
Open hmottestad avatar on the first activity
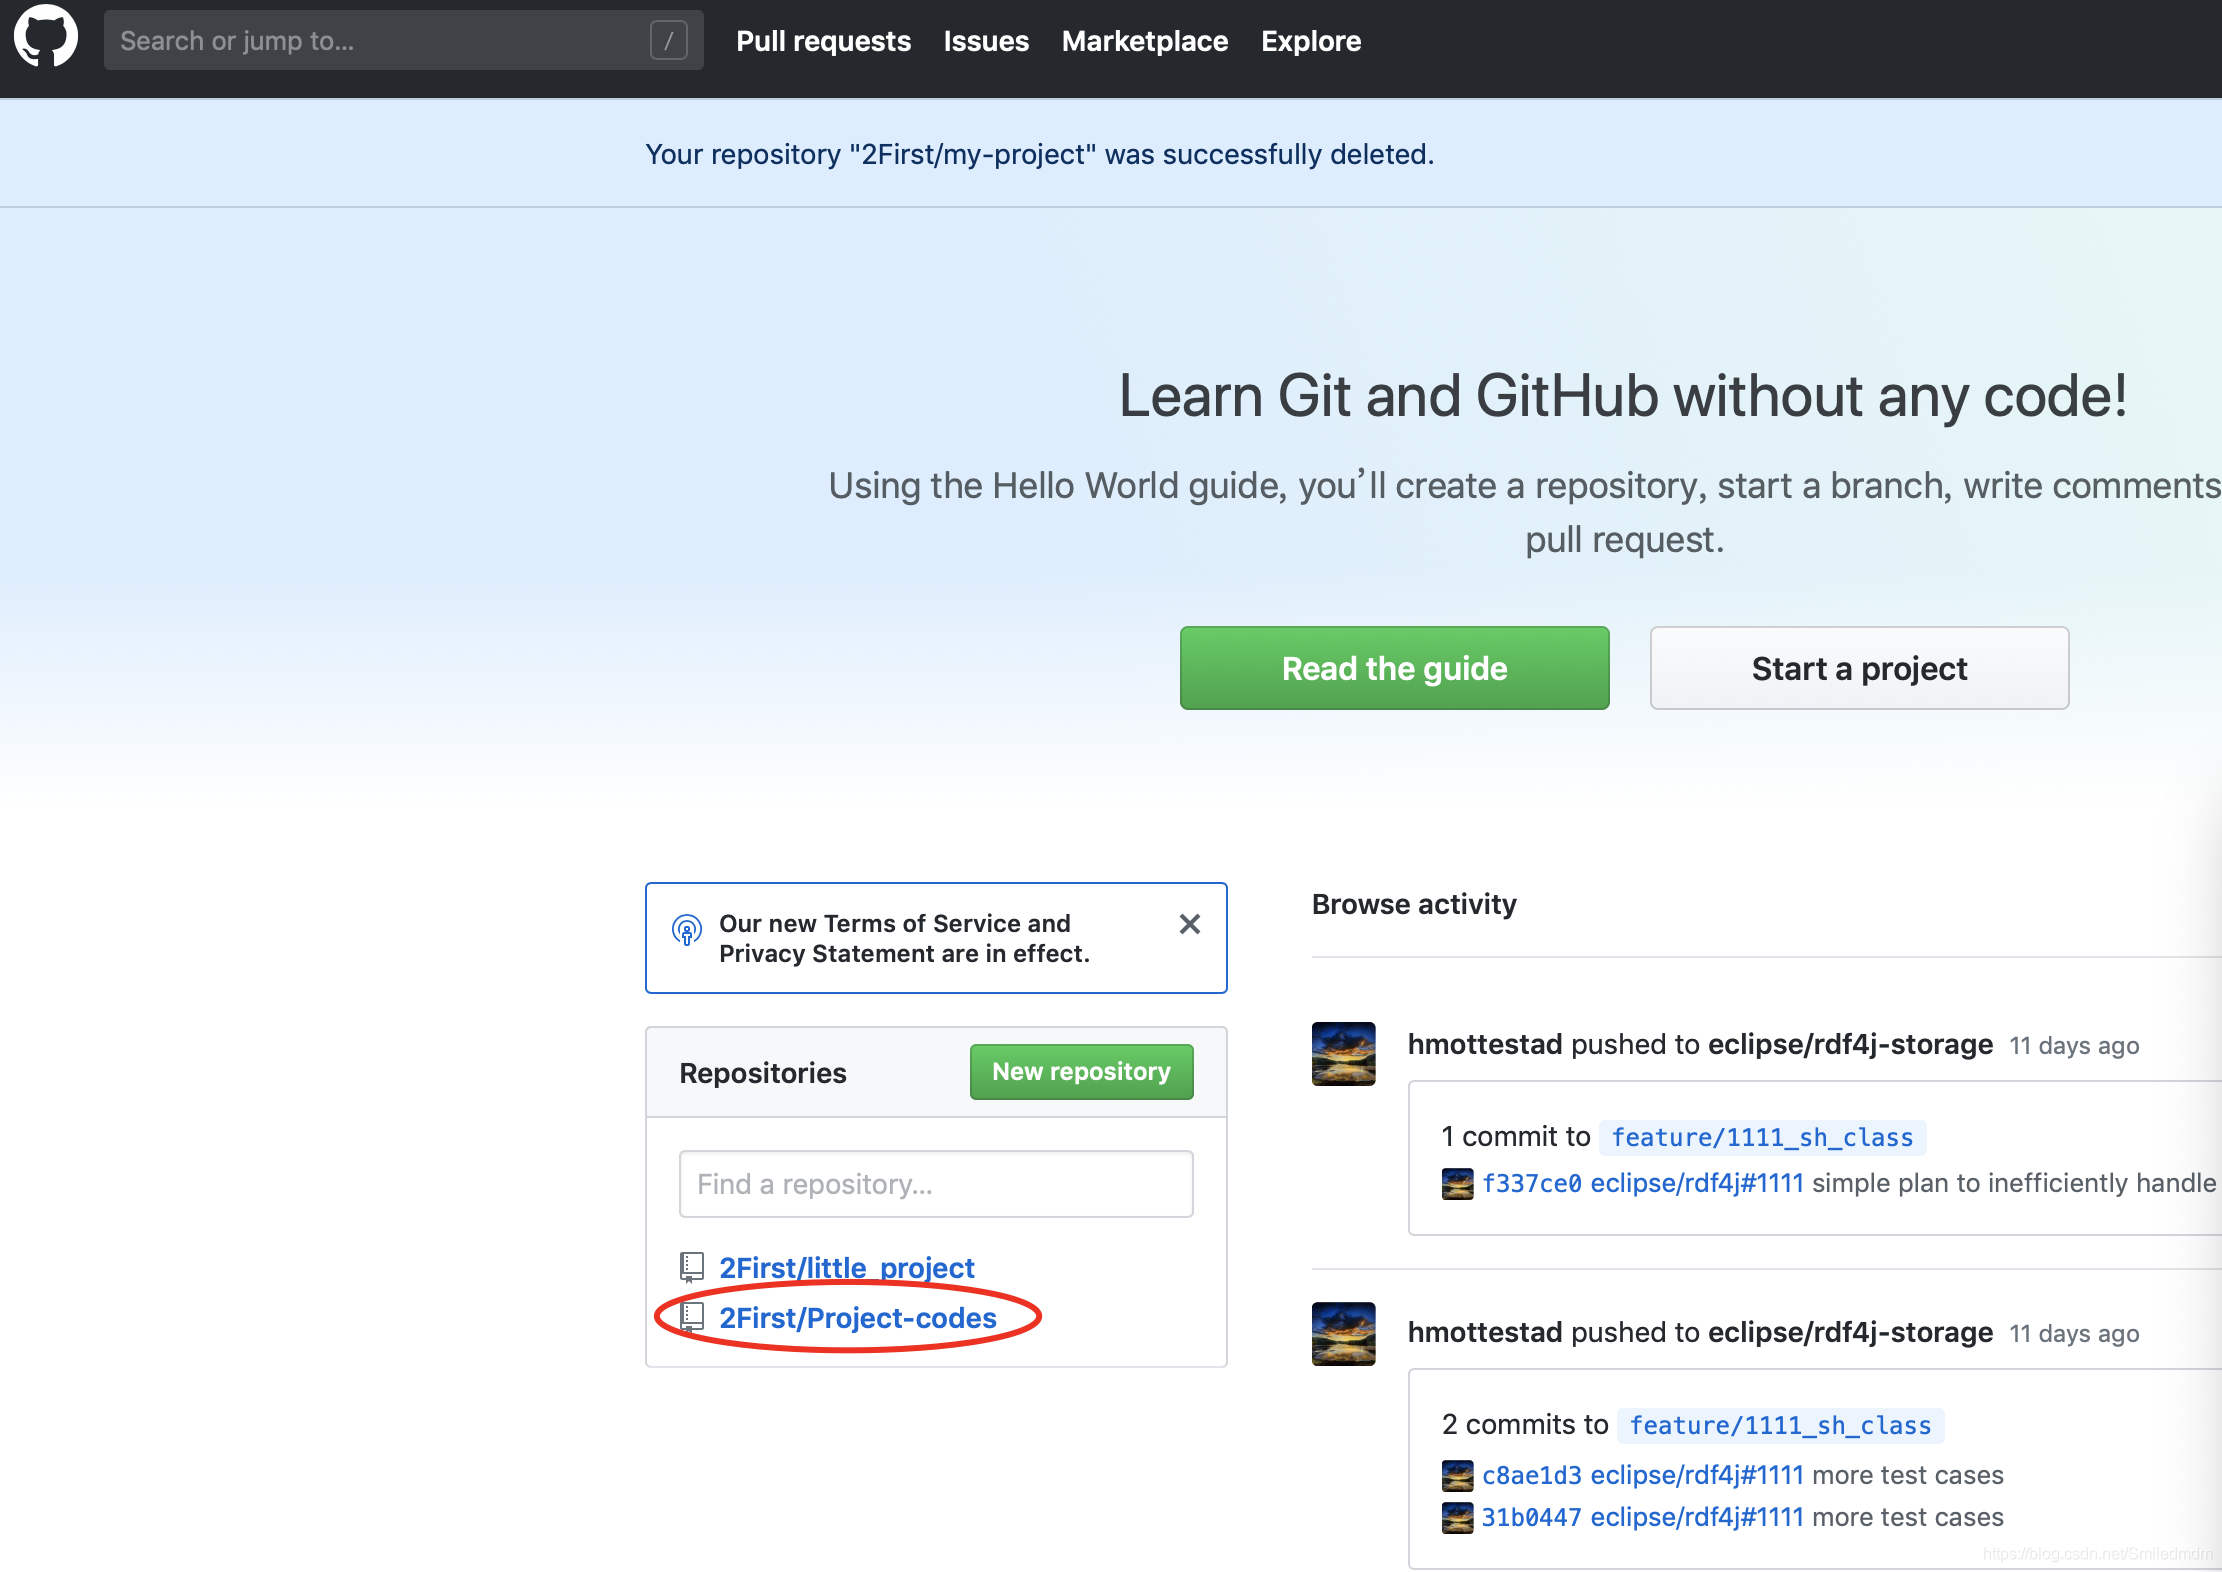[1343, 1053]
